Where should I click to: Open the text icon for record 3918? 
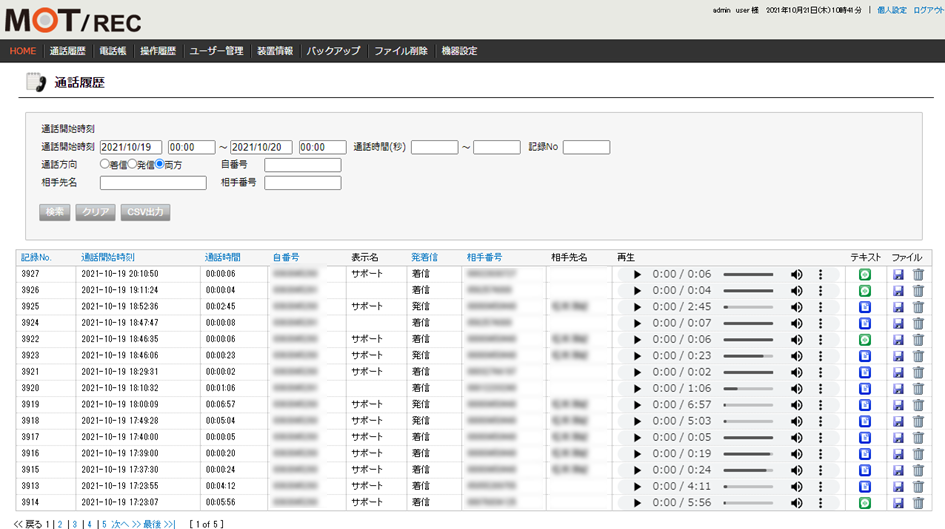coord(865,421)
